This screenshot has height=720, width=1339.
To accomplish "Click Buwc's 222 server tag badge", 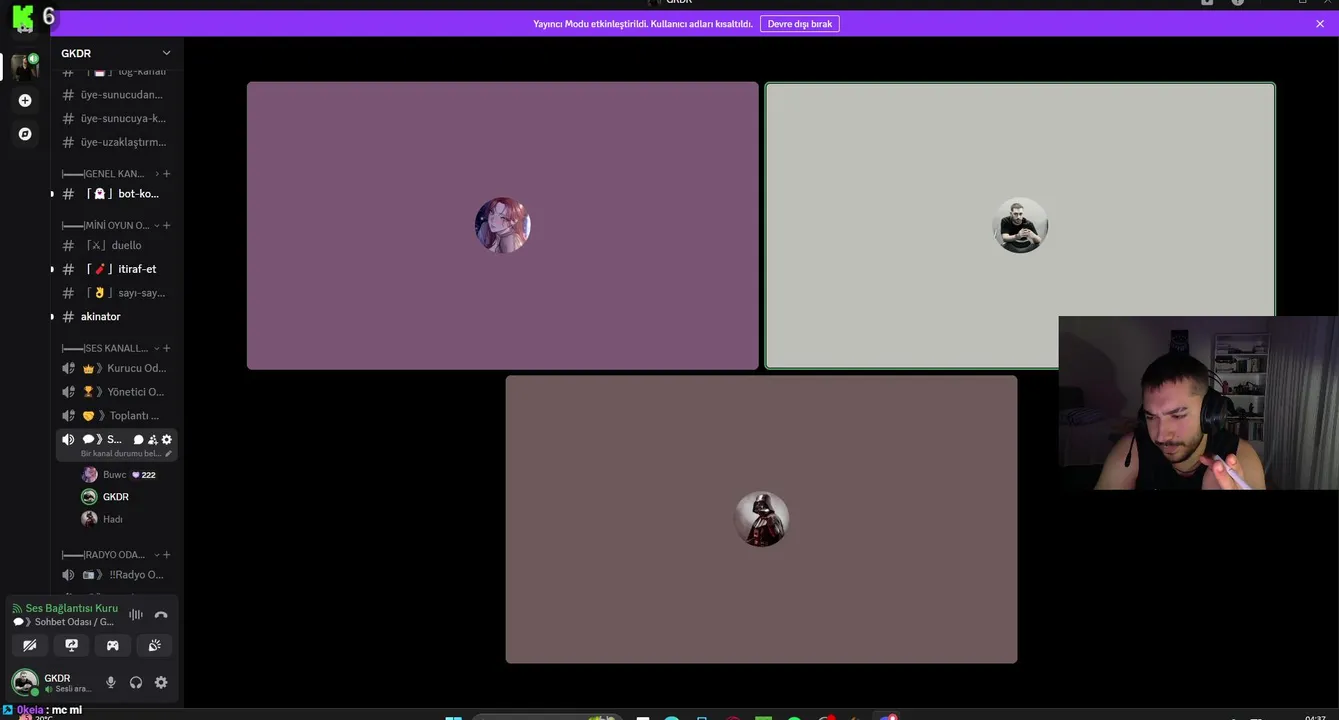I will (144, 475).
